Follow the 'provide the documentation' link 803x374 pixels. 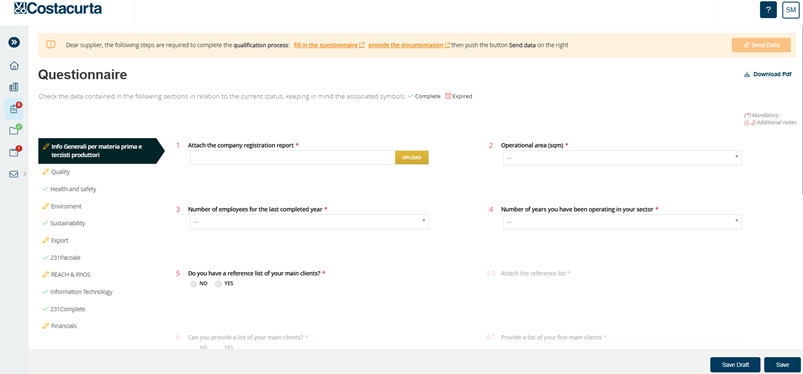(406, 45)
